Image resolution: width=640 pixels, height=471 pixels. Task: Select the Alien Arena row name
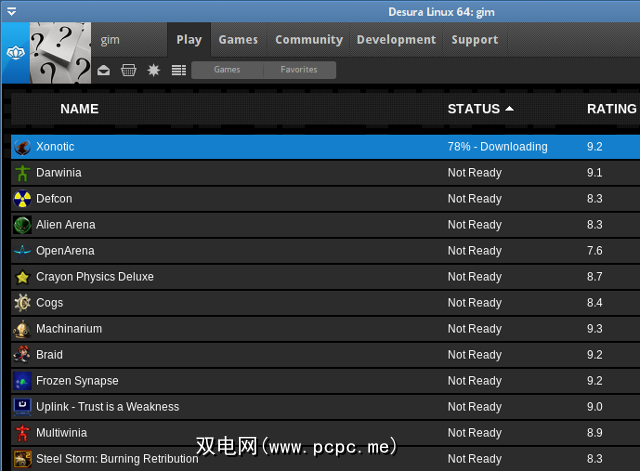[66, 225]
